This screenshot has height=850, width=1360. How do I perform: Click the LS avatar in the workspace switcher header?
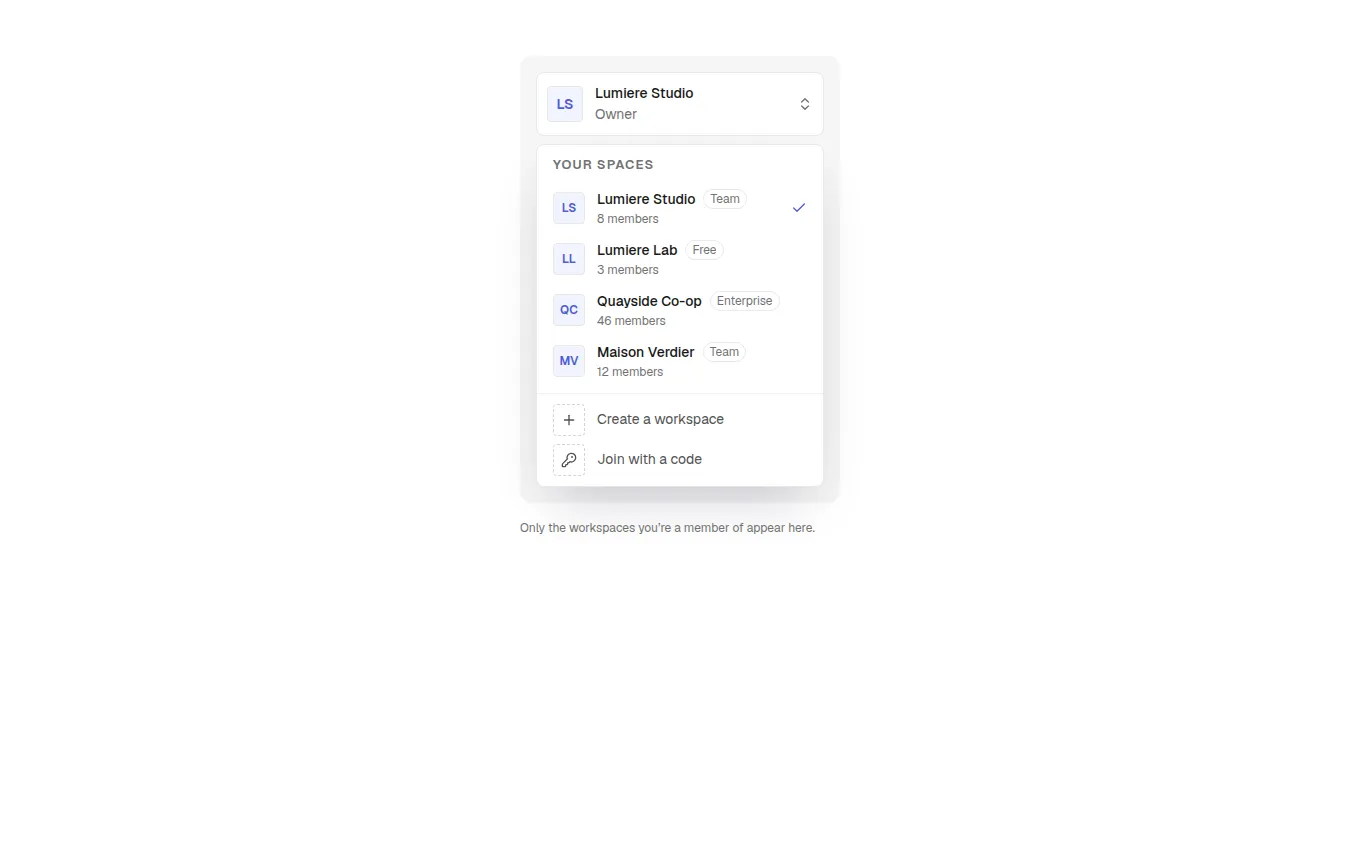point(565,104)
